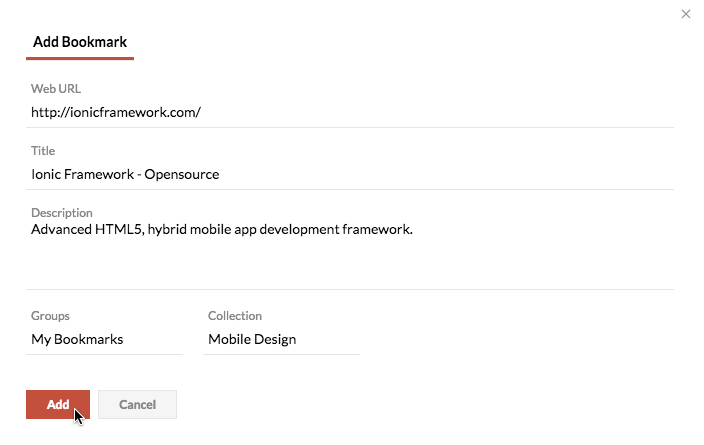
Task: Click the Description field label
Action: (62, 213)
